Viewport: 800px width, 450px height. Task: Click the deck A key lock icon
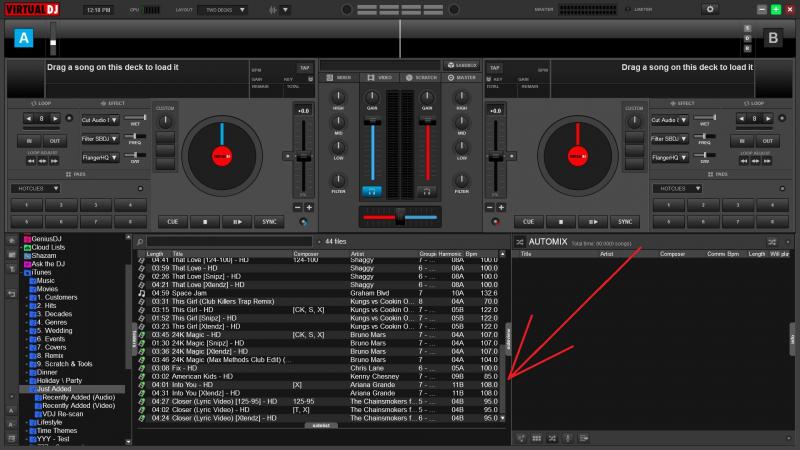click(x=310, y=79)
